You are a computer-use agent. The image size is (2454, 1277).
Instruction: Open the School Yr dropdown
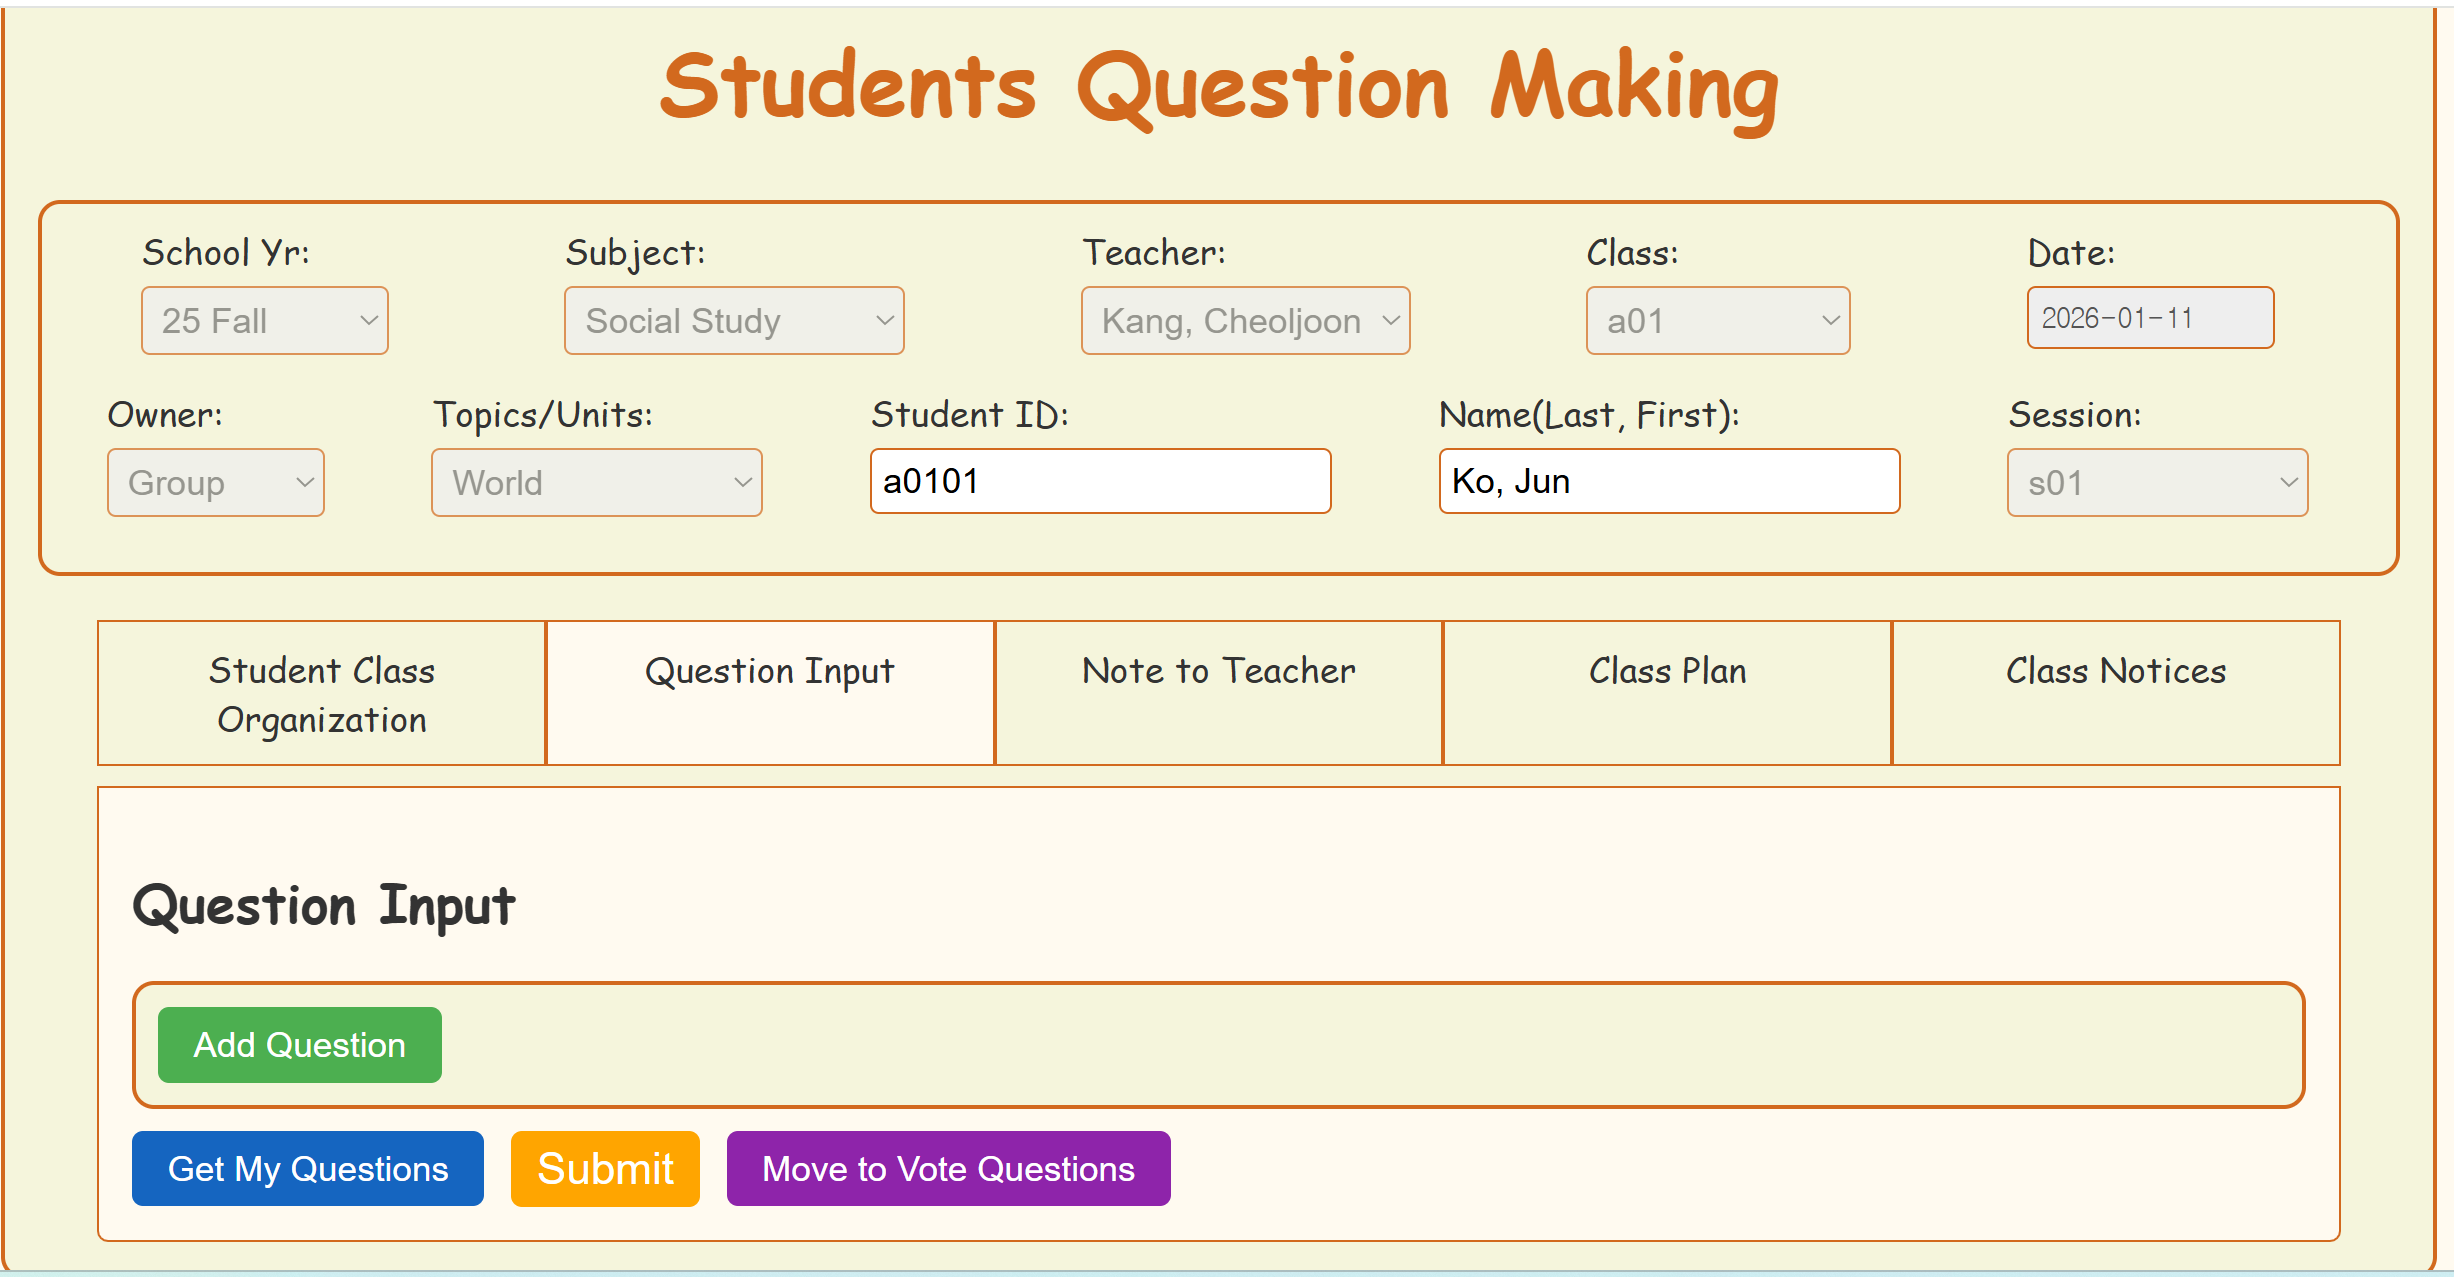[x=264, y=320]
